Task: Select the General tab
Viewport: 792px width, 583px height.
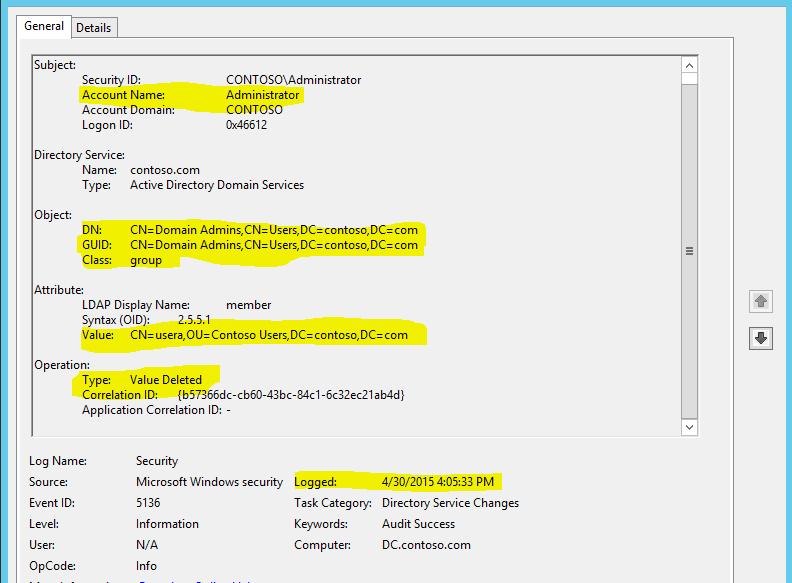Action: (x=44, y=26)
